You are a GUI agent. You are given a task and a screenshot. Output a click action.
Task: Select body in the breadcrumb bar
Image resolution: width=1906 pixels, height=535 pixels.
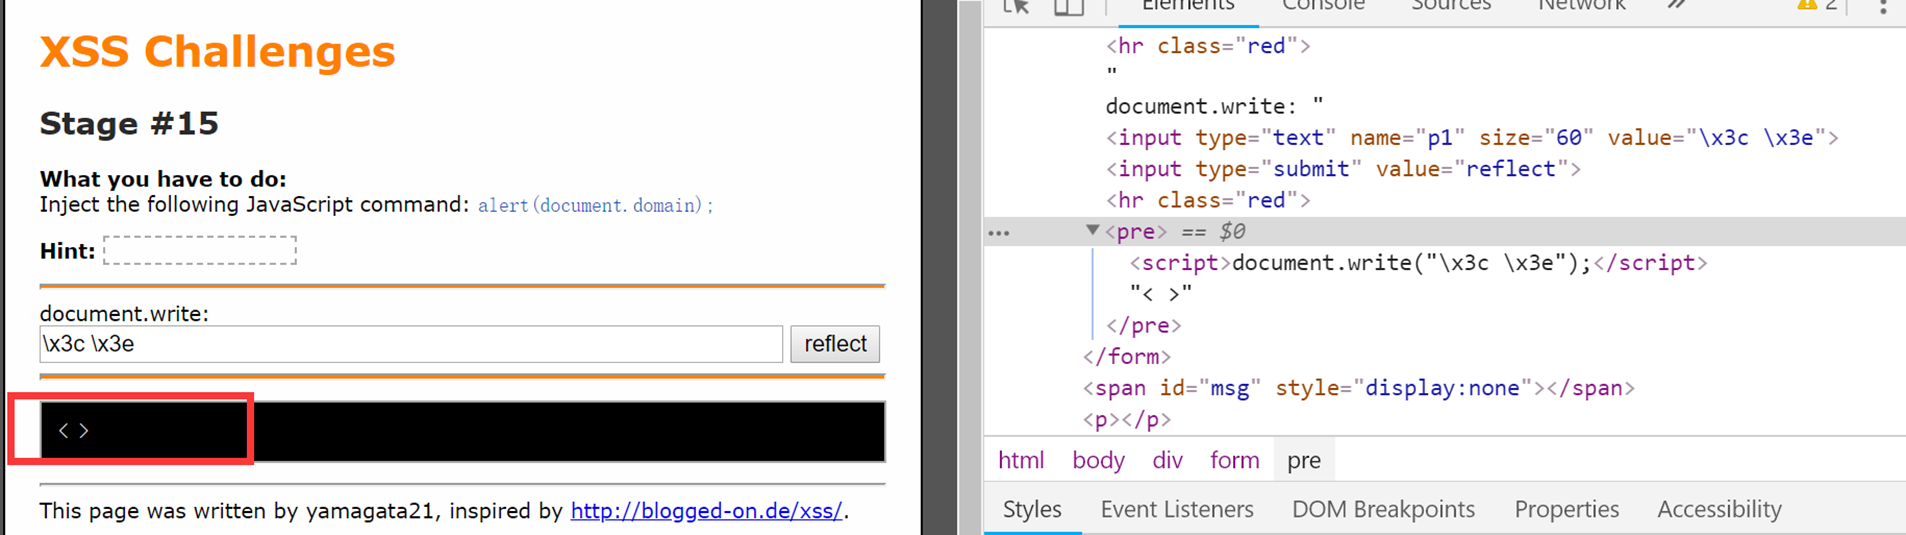click(x=1098, y=460)
